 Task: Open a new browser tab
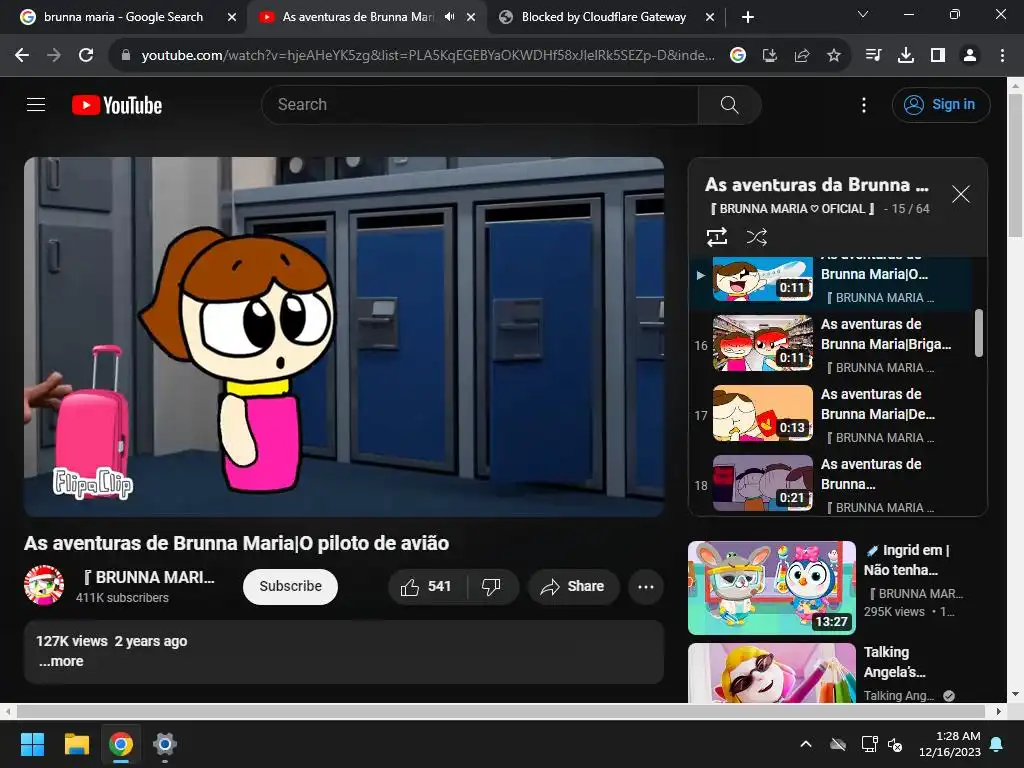click(748, 17)
